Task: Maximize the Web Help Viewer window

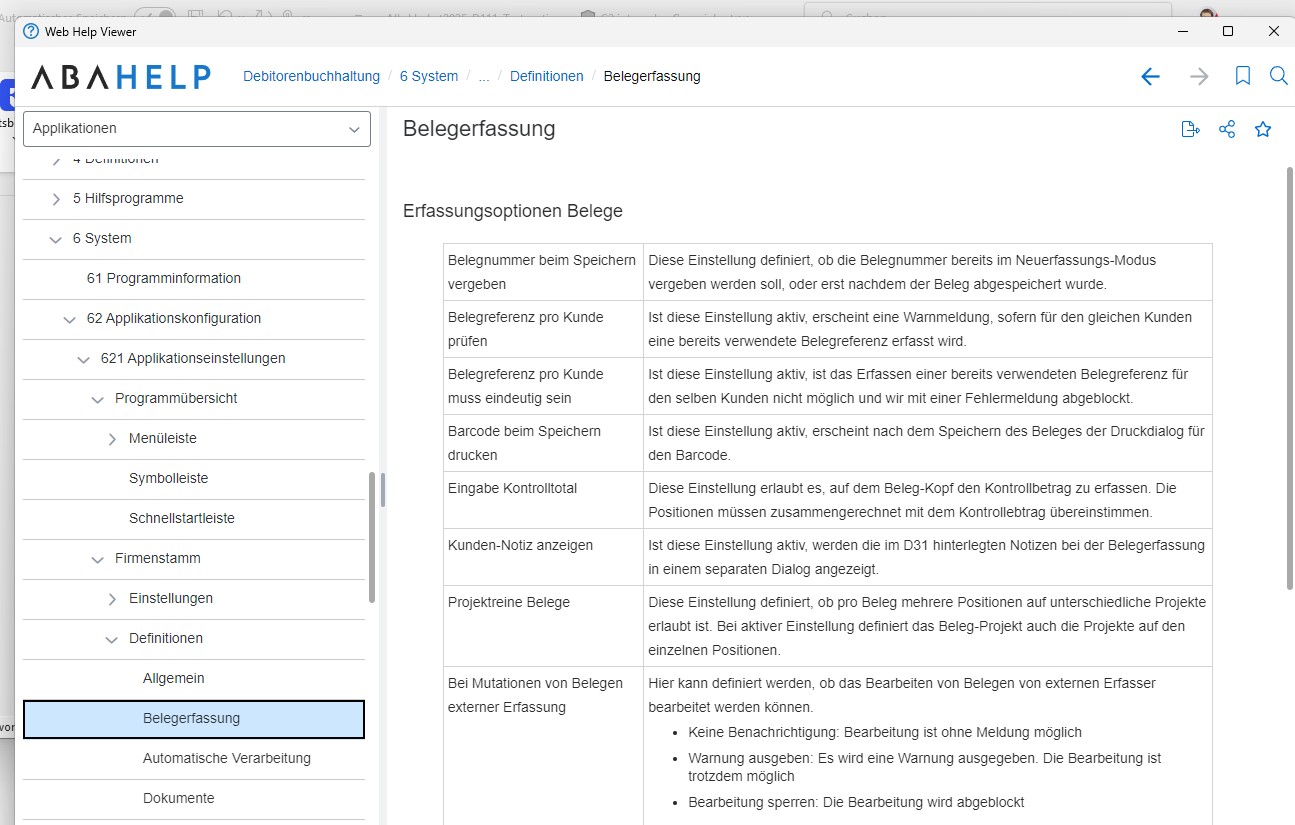Action: coord(1228,31)
